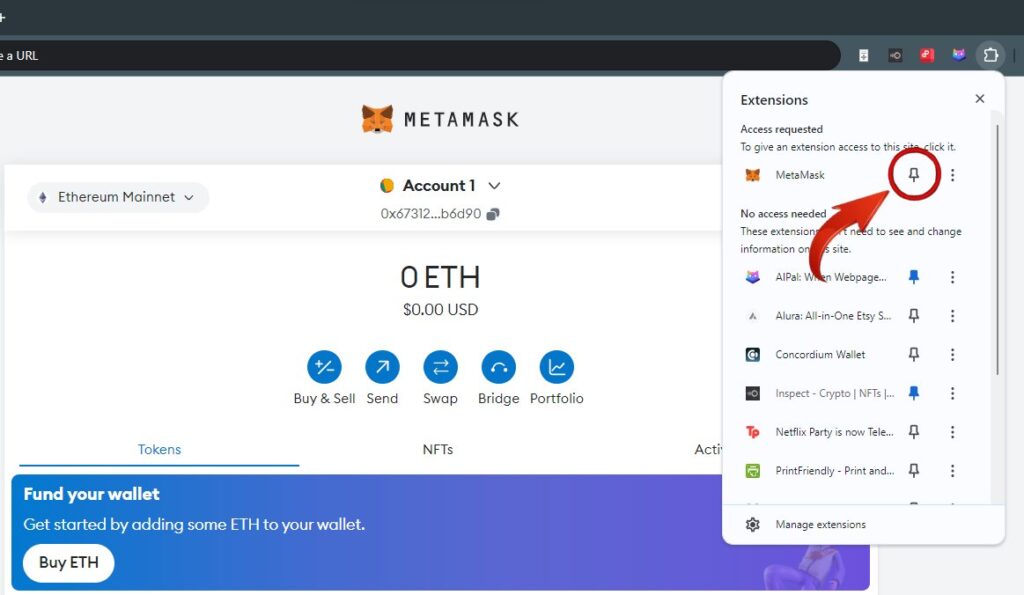The width and height of the screenshot is (1024, 595).
Task: Close the Extensions popup
Action: click(980, 99)
